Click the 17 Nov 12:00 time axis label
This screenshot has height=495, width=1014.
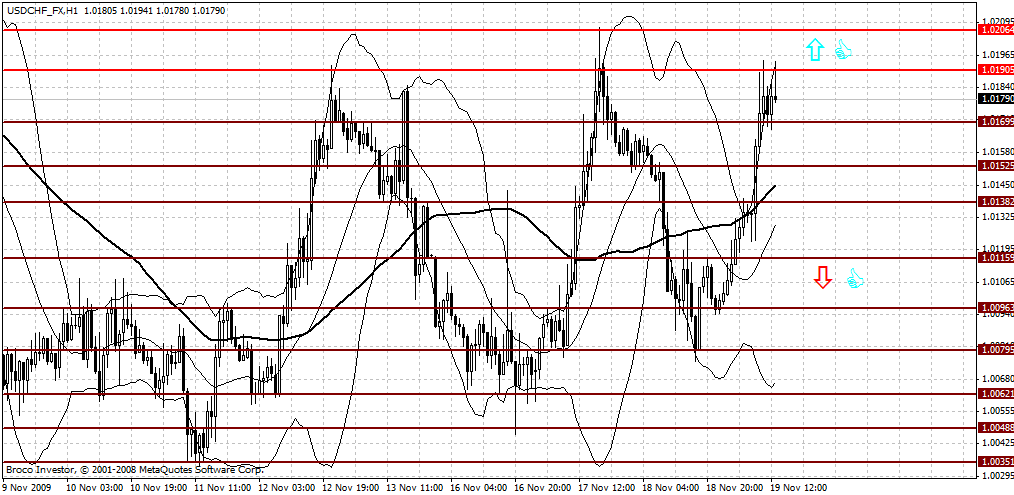click(x=606, y=487)
